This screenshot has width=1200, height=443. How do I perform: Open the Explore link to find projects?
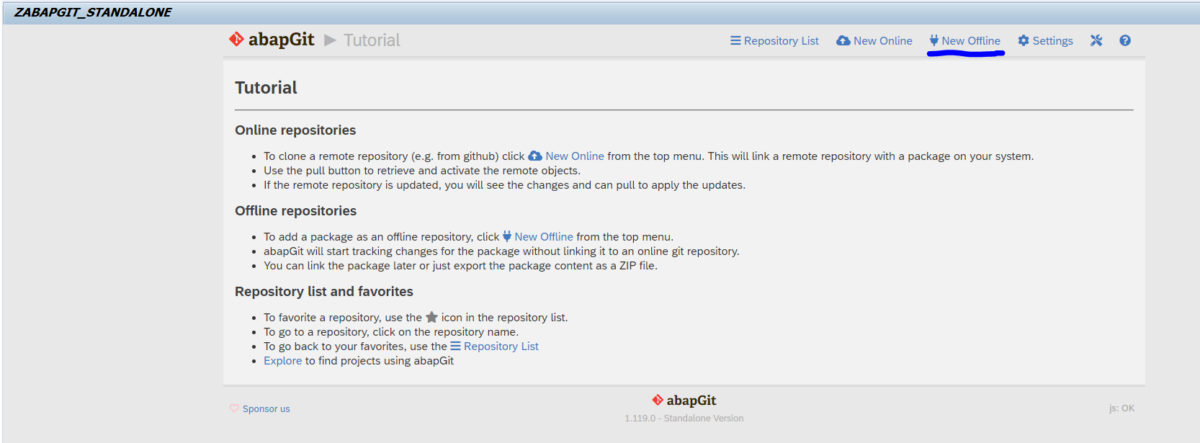pyautogui.click(x=283, y=361)
